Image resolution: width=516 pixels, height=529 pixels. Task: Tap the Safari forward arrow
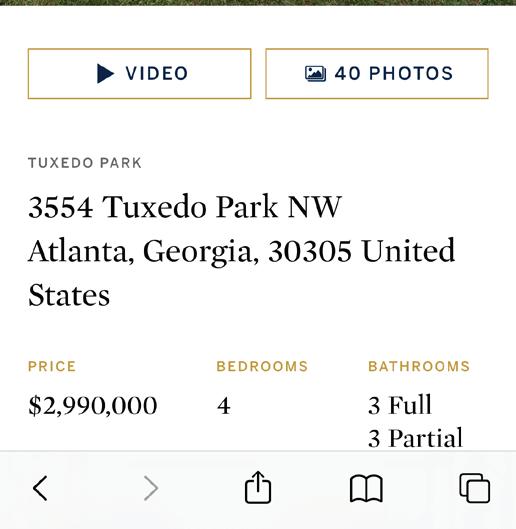(151, 488)
